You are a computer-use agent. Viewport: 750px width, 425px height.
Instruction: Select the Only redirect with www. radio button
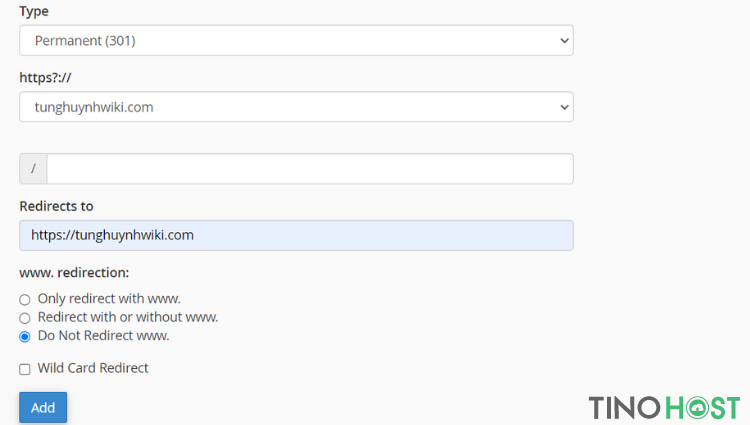point(25,300)
